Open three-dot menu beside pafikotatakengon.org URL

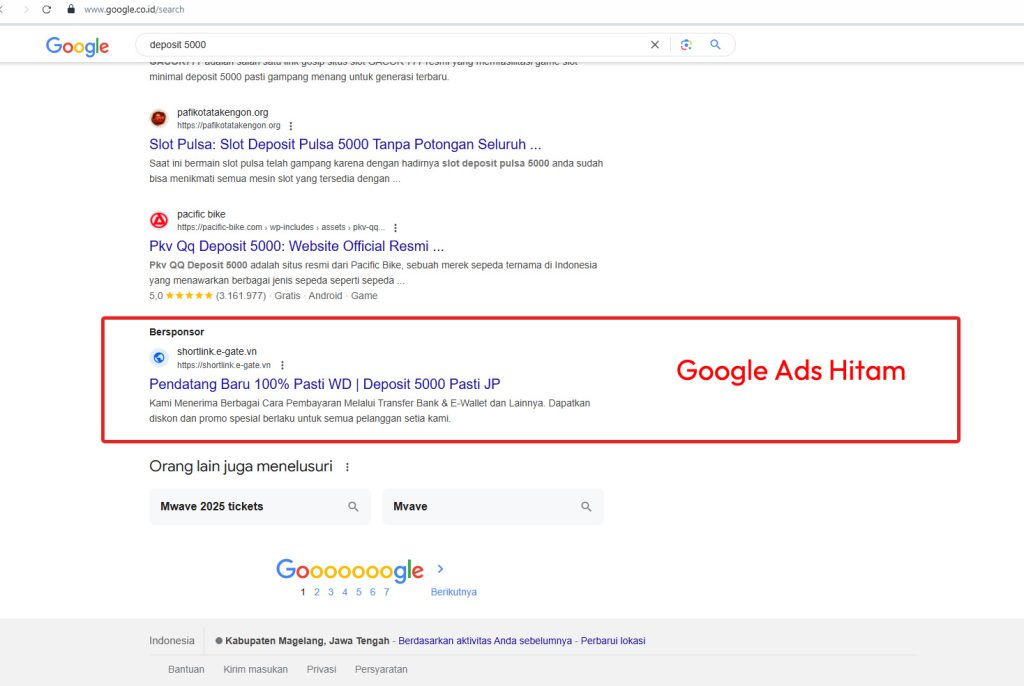tap(291, 126)
